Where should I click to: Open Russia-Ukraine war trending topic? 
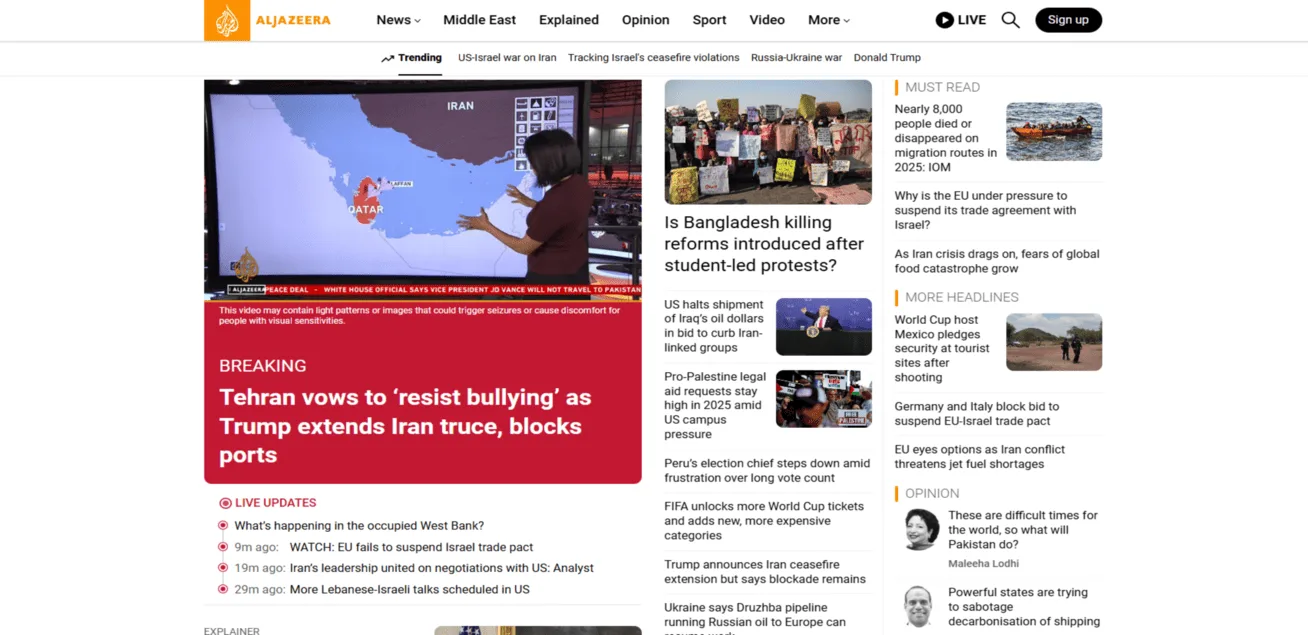(796, 58)
